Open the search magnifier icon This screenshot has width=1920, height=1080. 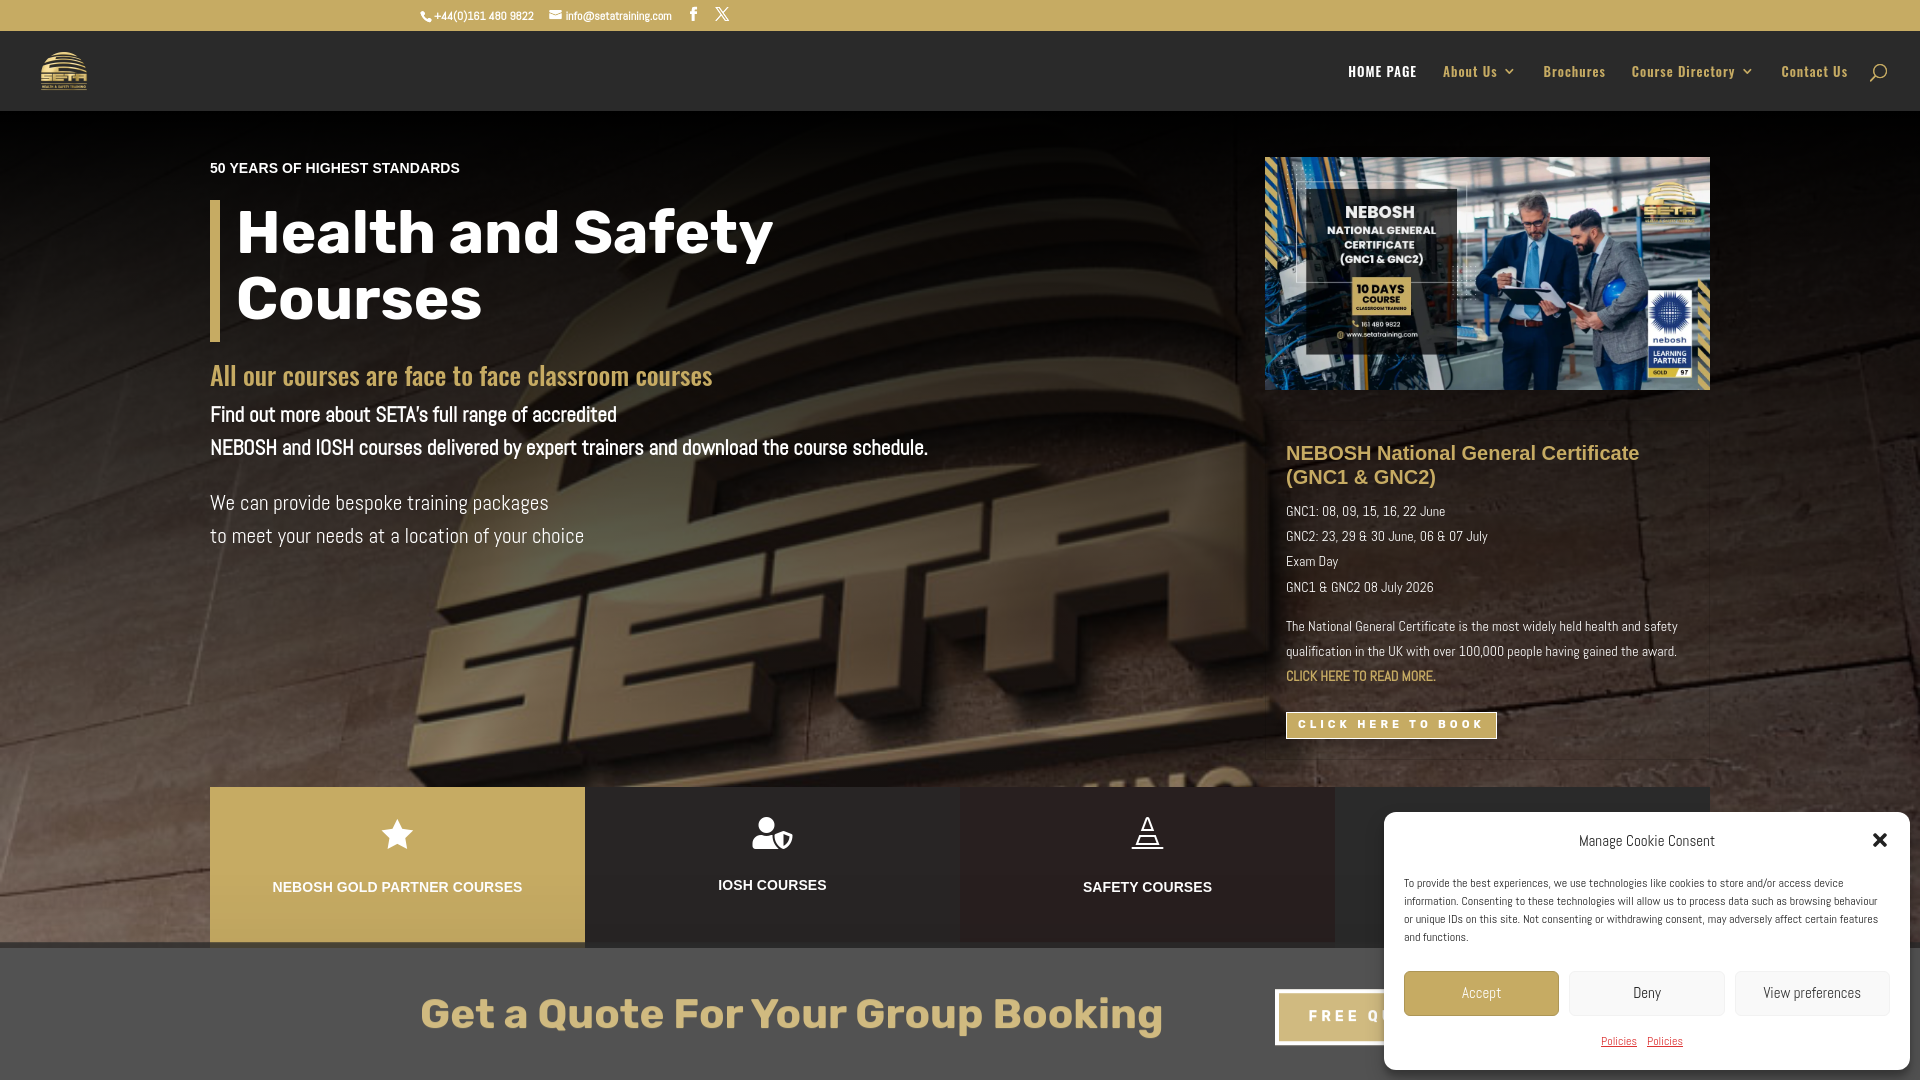[x=1878, y=72]
